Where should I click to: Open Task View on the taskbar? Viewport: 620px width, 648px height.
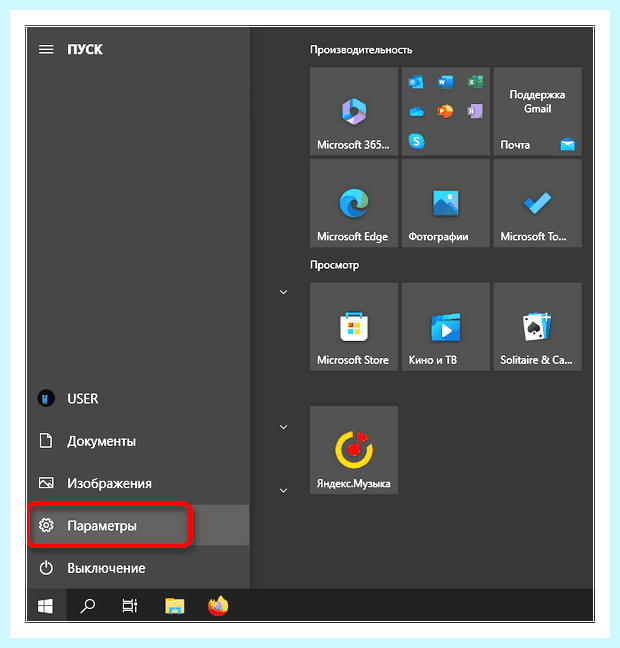tap(130, 606)
